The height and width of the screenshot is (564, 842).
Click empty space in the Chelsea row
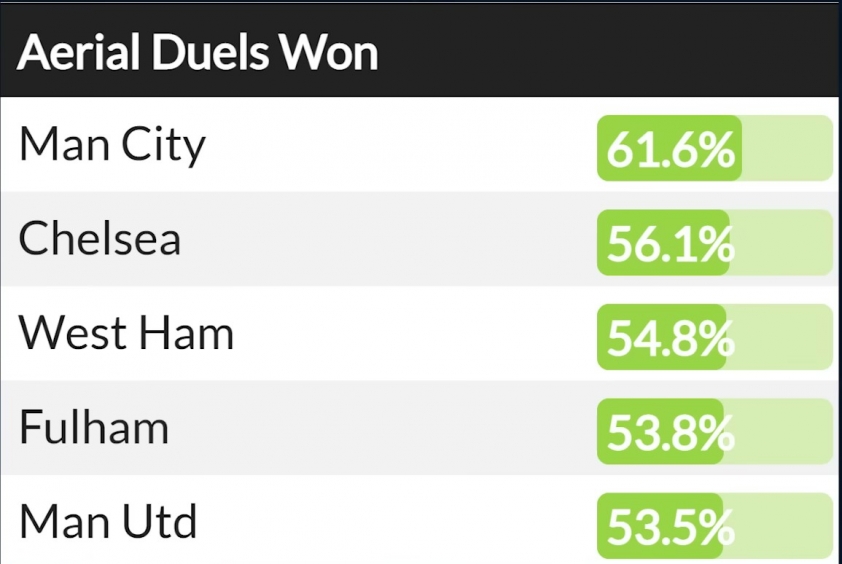tap(387, 239)
